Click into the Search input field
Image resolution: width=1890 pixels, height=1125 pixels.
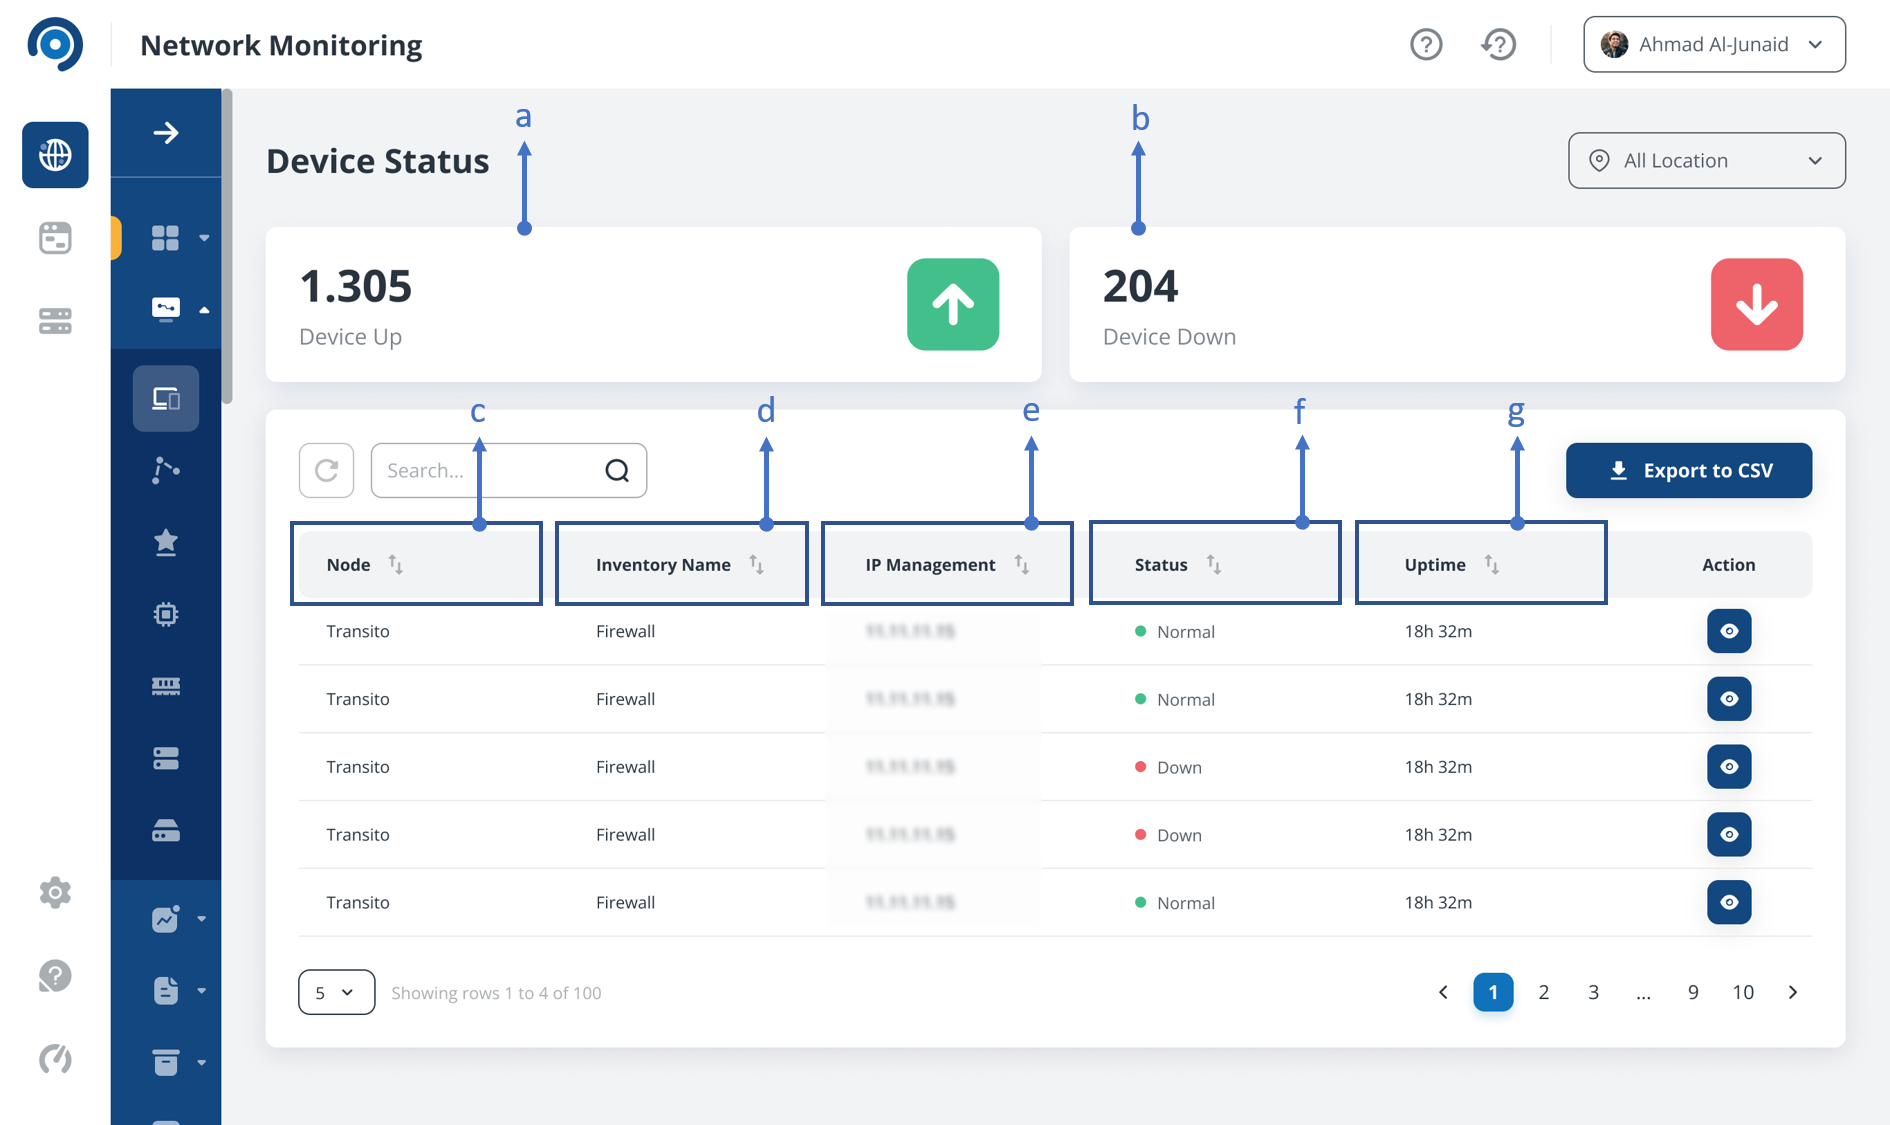[x=485, y=470]
